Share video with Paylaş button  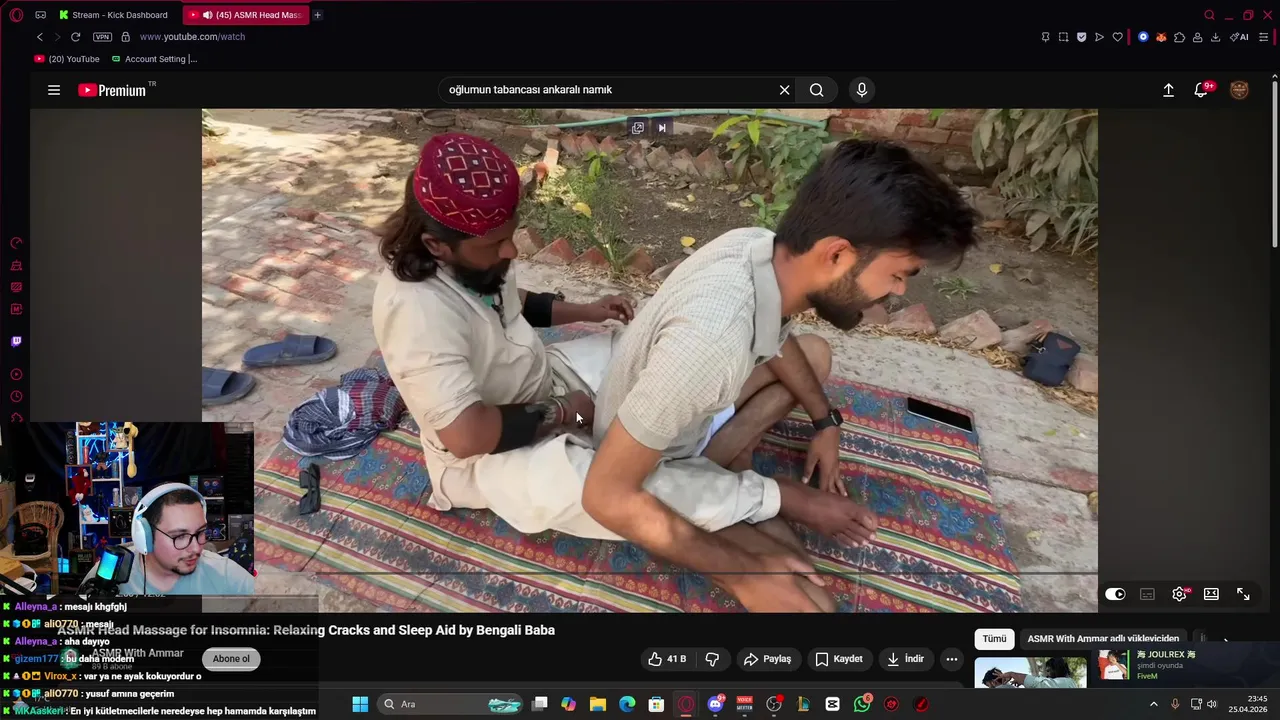click(x=767, y=659)
